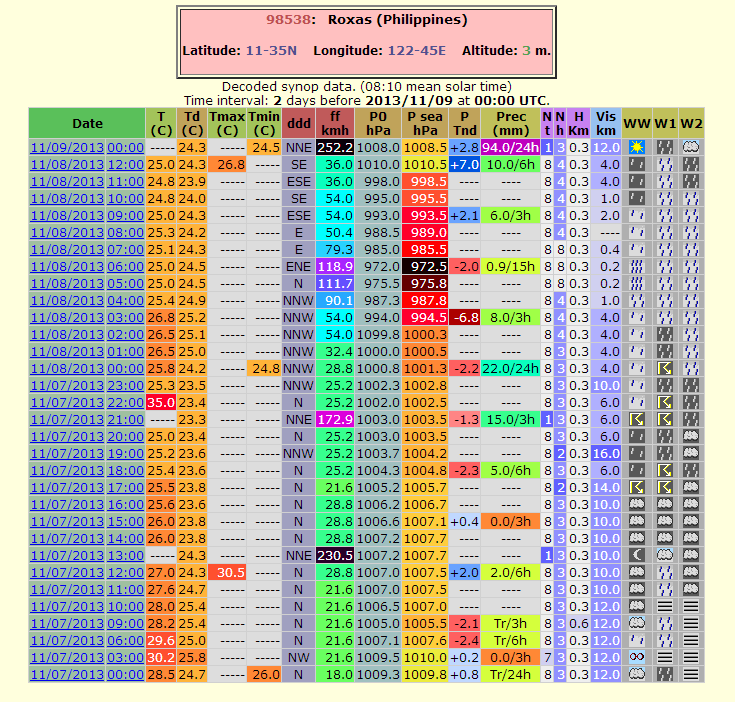Click heavy rain WW icon at 11/08/2013 06:00
This screenshot has height=702, width=735.
tap(636, 266)
